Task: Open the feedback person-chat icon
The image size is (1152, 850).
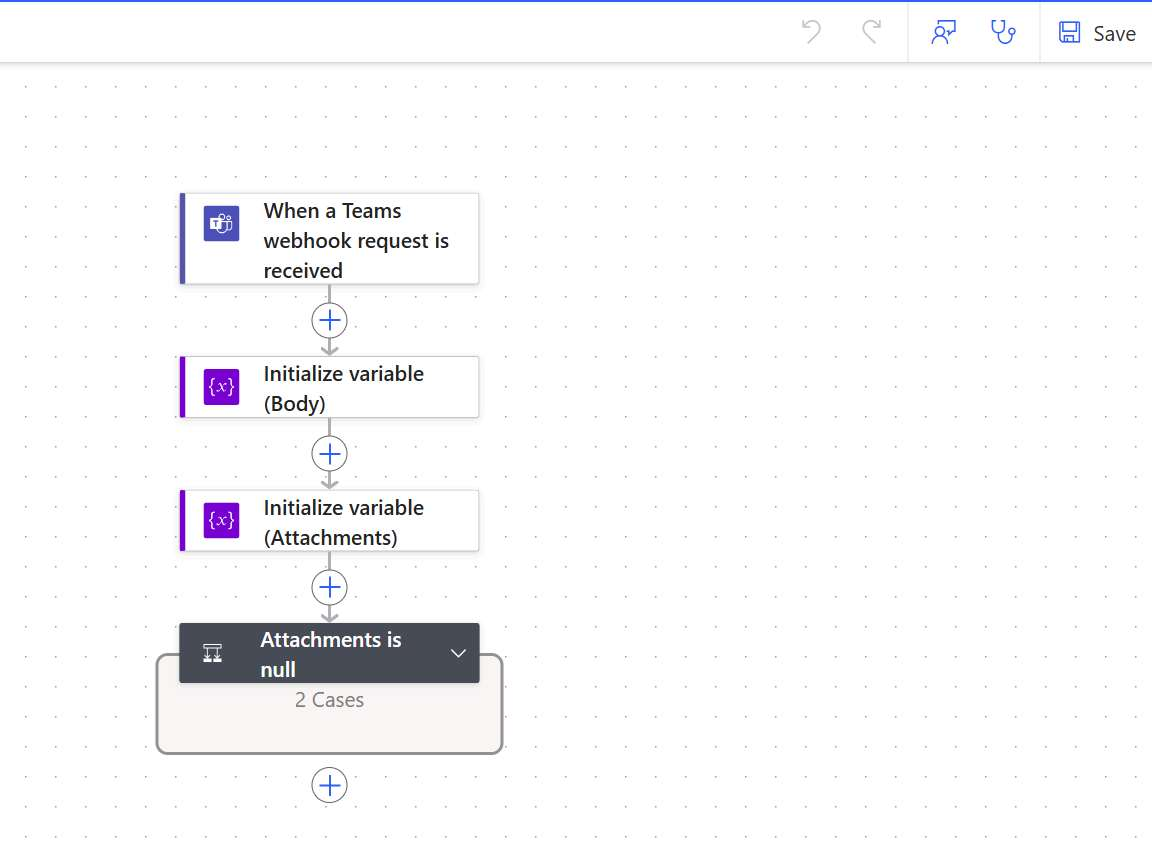Action: 943,32
